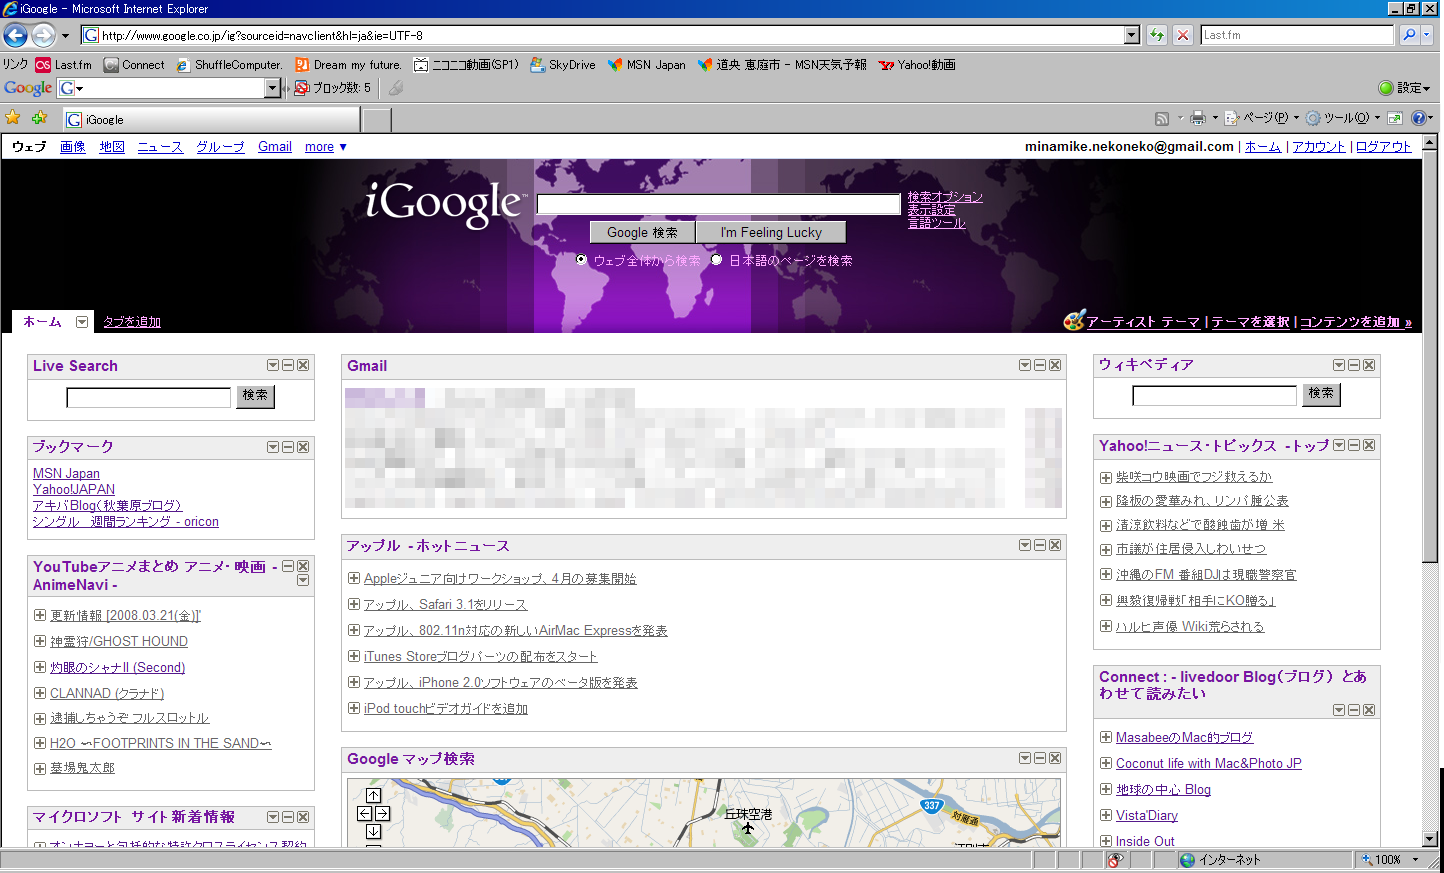The height and width of the screenshot is (873, 1444).
Task: Open the SkyDrive favorites bar shortcut
Action: [562, 65]
